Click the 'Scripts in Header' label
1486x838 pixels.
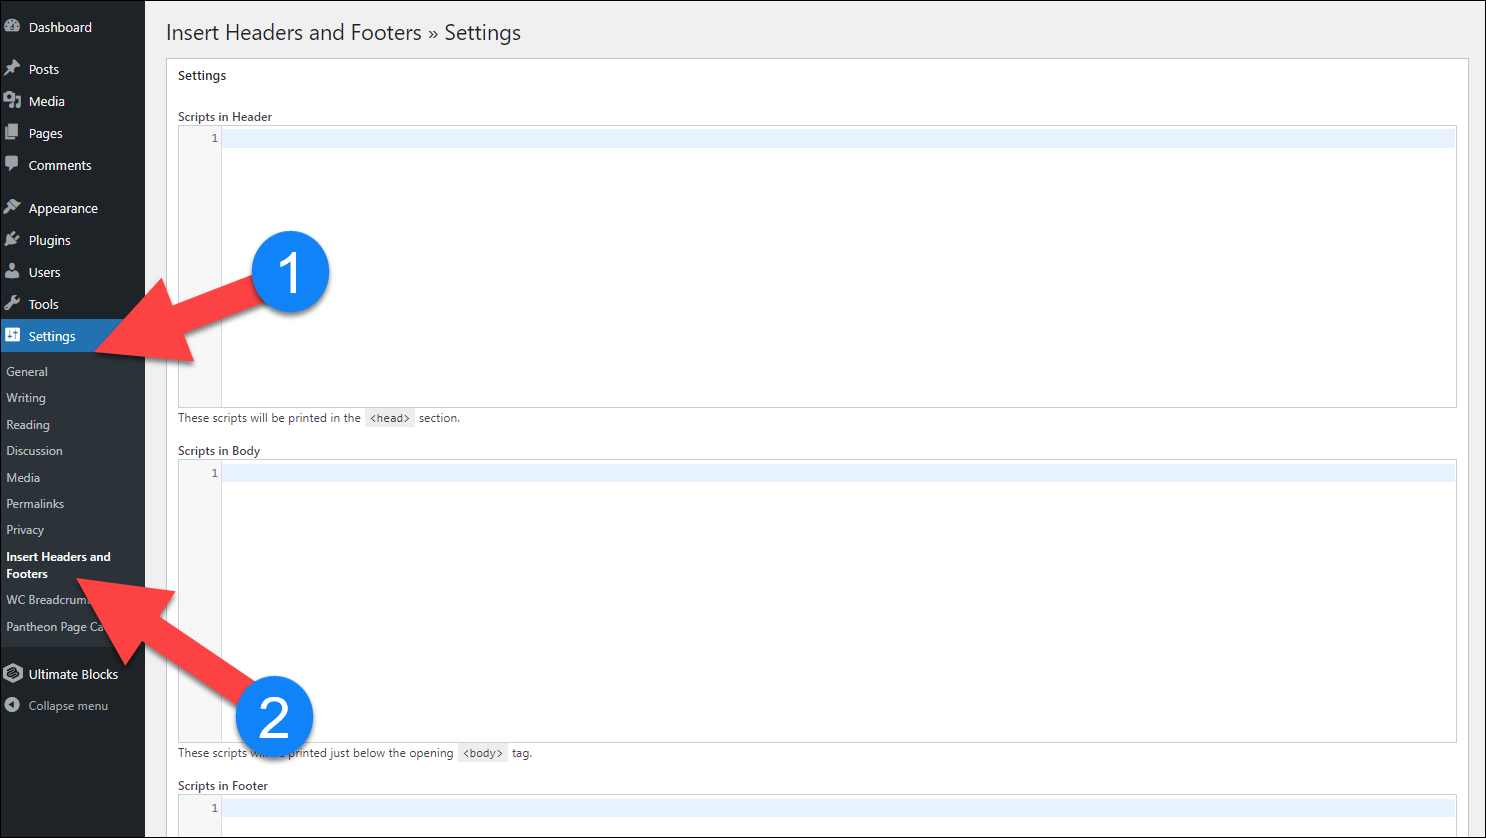225,116
